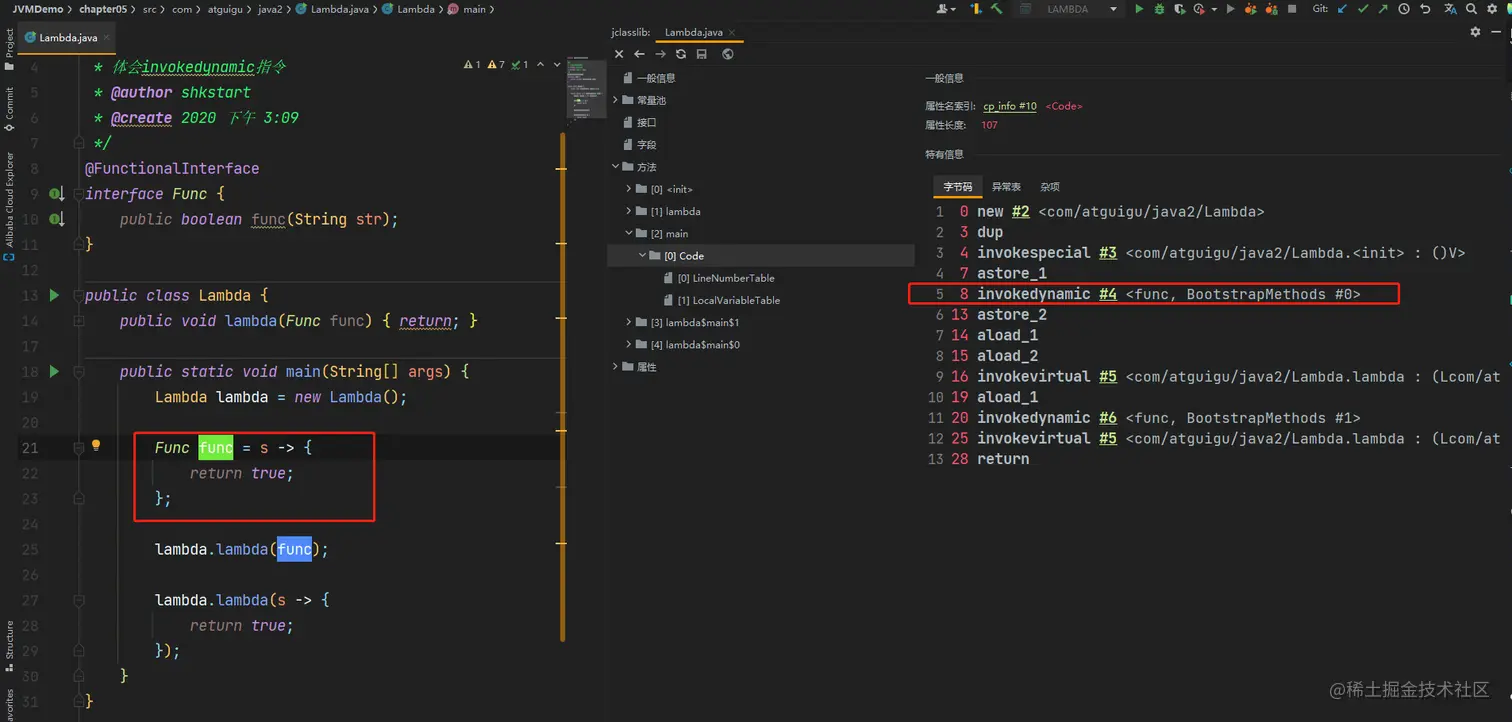Screen dimensions: 1512x722
Task: Expand the 常量池 node in jclasslib tree
Action: (x=615, y=100)
